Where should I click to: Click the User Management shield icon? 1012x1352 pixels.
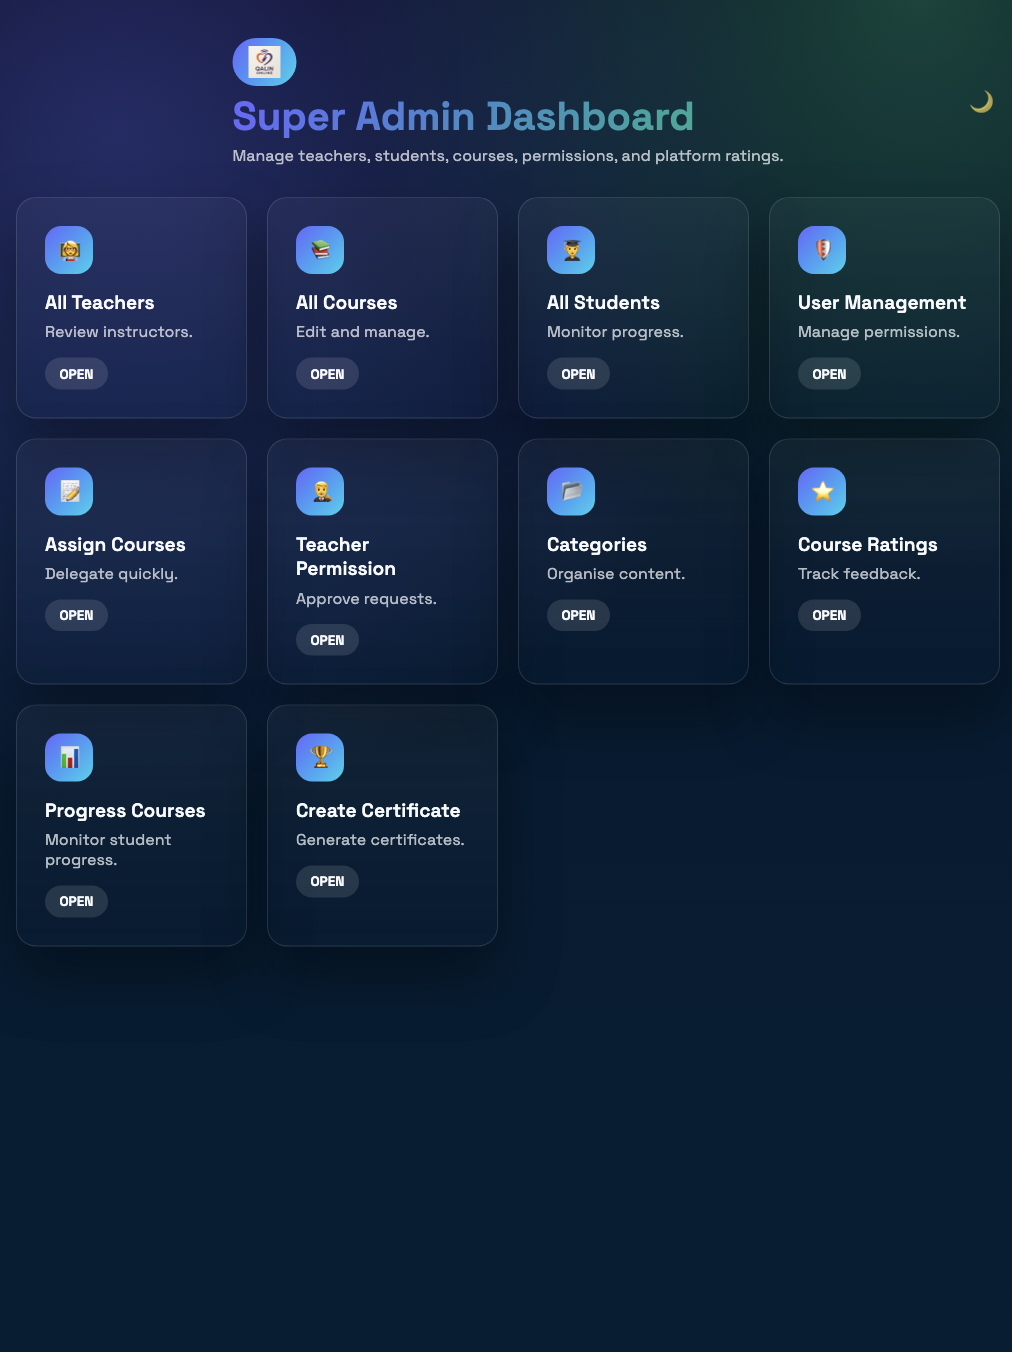[822, 250]
